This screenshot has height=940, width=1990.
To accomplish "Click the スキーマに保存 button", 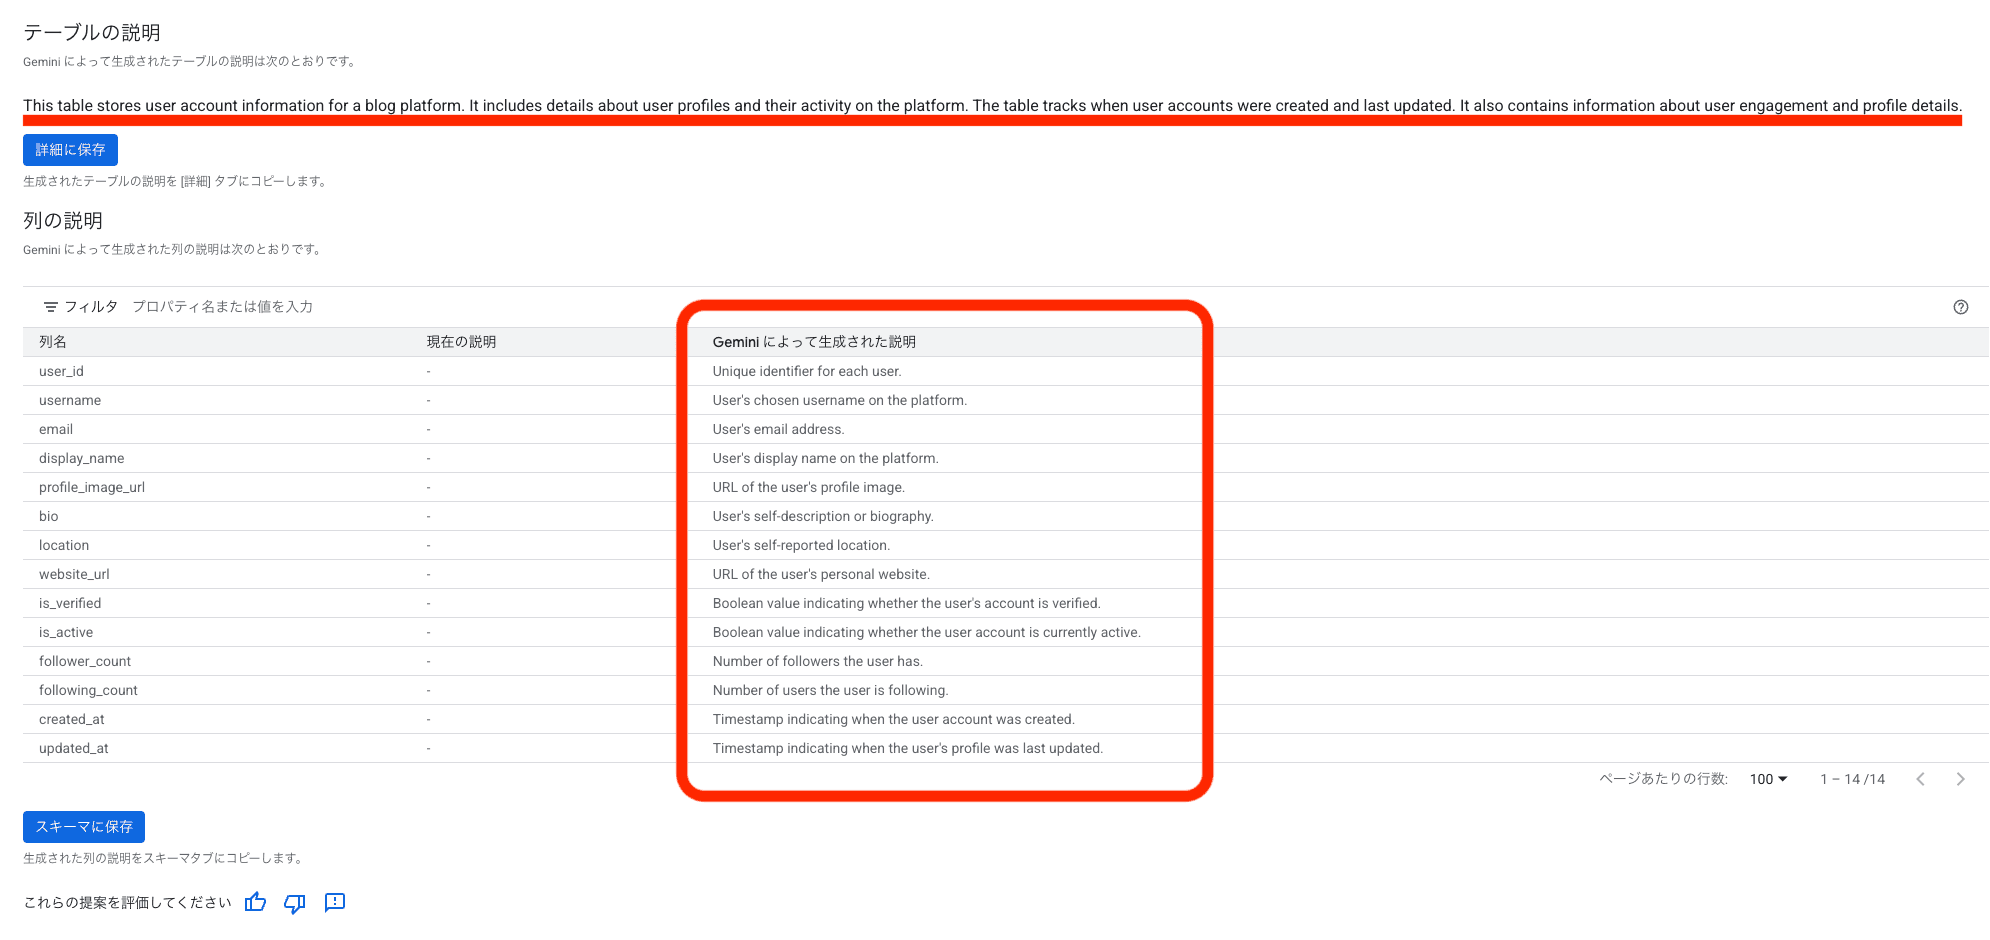I will point(84,827).
